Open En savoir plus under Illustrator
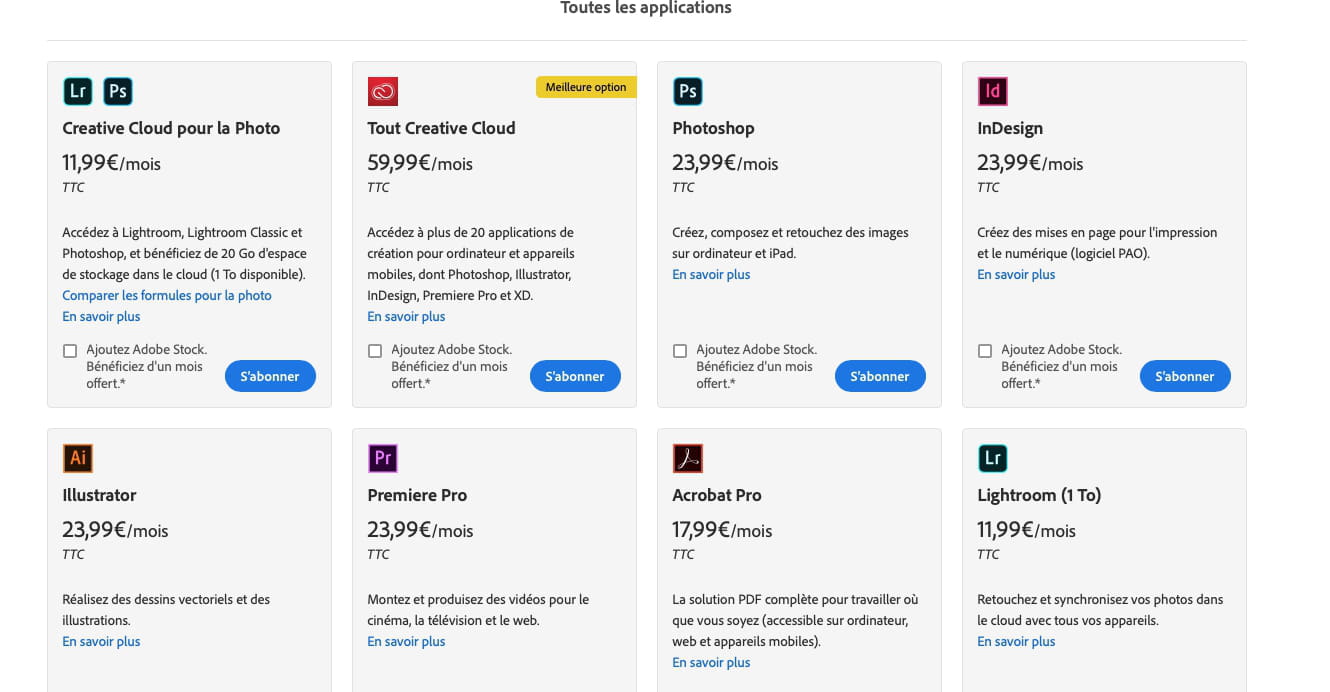Image resolution: width=1330 pixels, height=692 pixels. point(101,641)
